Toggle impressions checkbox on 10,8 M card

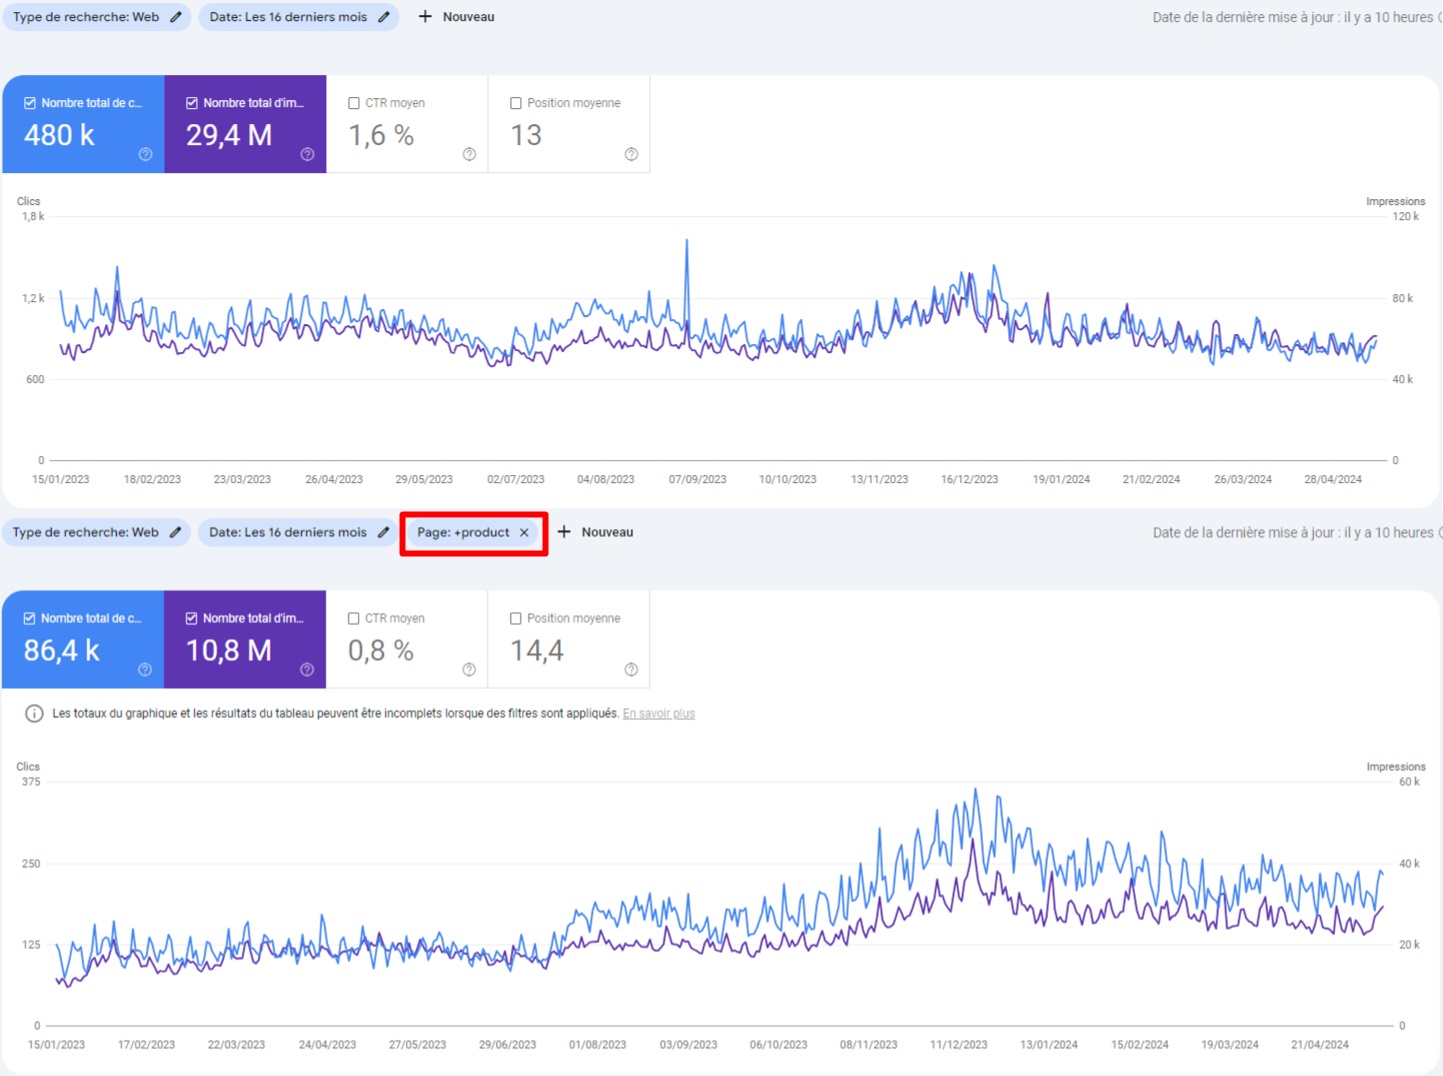click(x=192, y=619)
